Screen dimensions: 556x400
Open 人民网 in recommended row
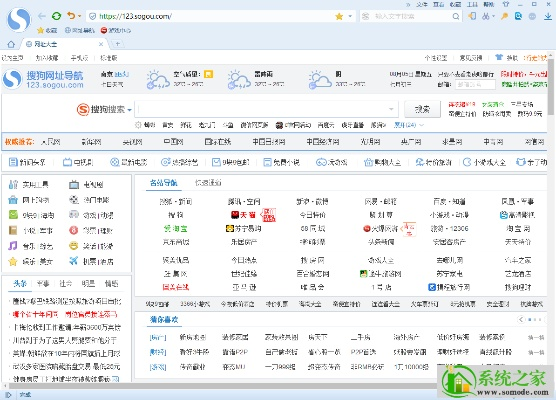click(x=50, y=142)
